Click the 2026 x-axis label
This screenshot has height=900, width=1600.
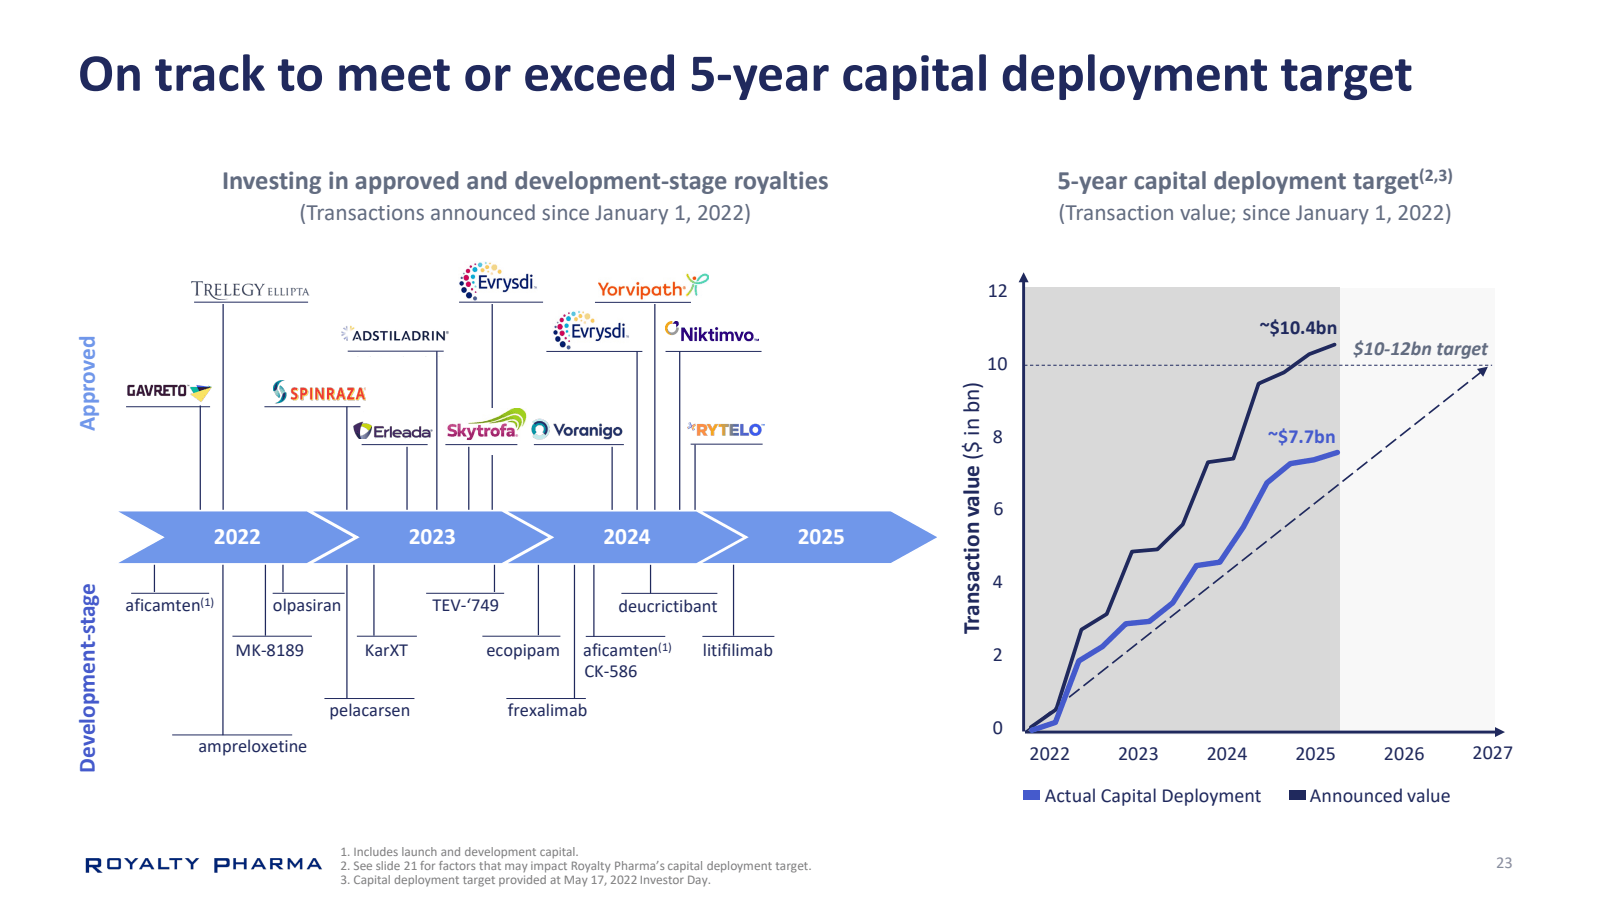pyautogui.click(x=1404, y=754)
